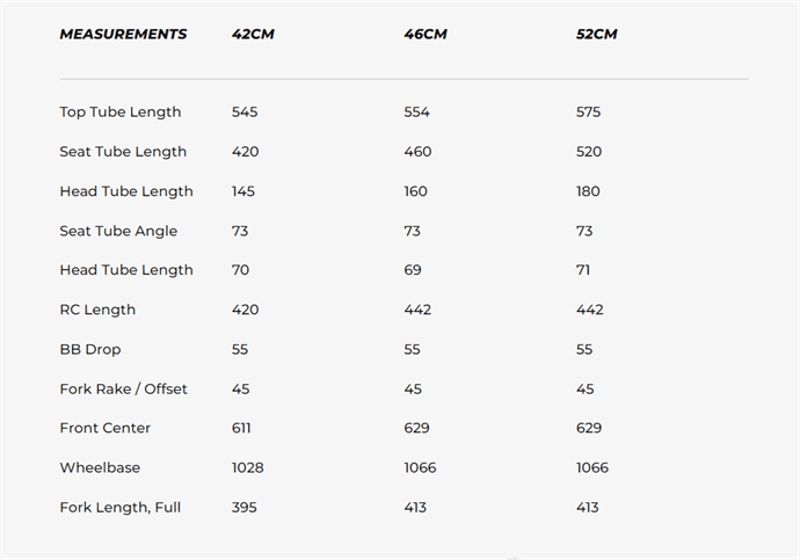Select the 42CM size column header

[252, 34]
